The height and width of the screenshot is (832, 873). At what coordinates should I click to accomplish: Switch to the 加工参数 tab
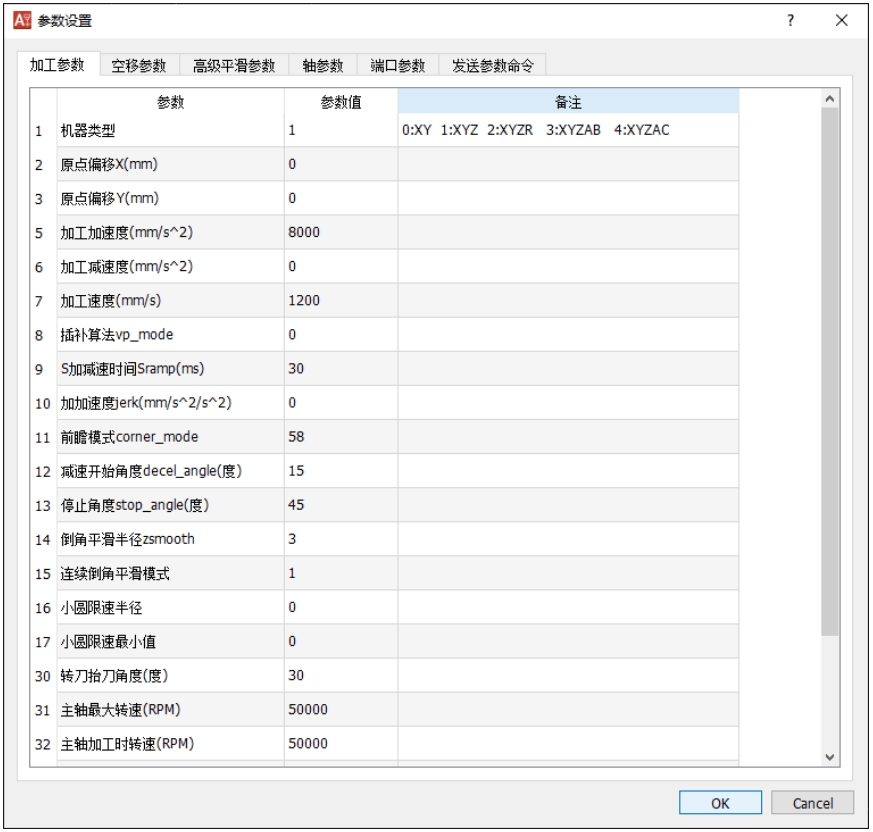[x=57, y=65]
